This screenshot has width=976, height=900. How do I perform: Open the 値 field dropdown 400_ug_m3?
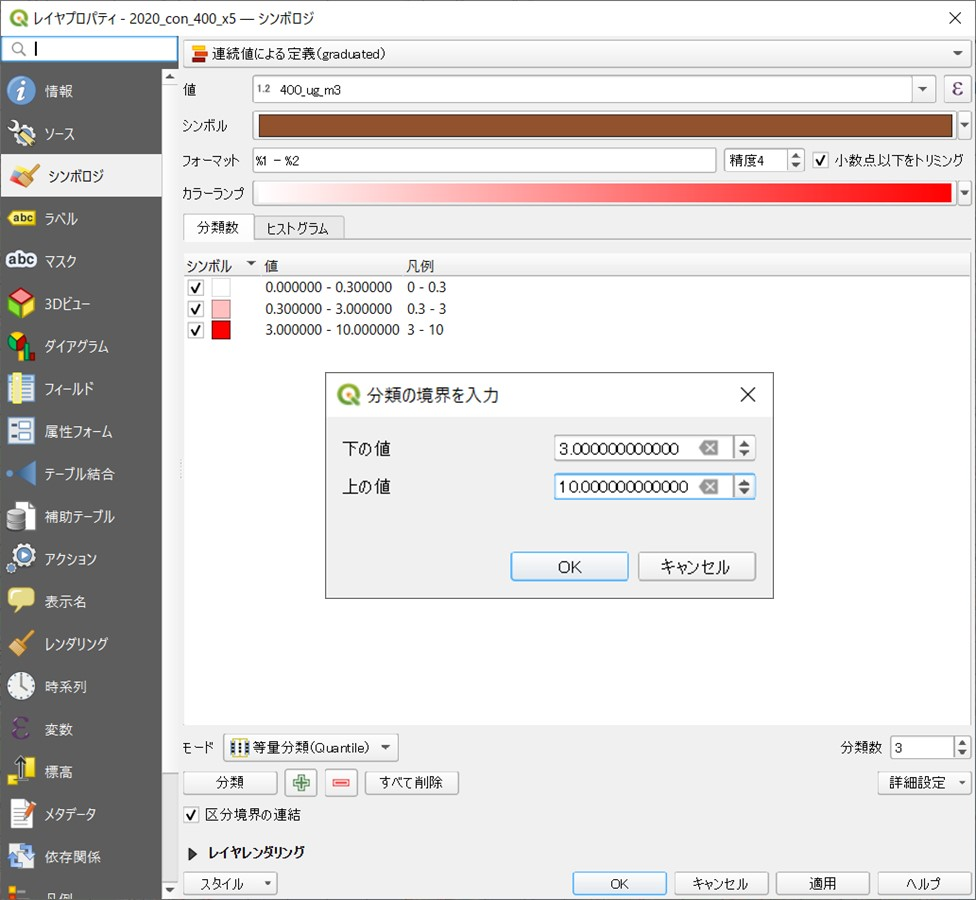[922, 89]
